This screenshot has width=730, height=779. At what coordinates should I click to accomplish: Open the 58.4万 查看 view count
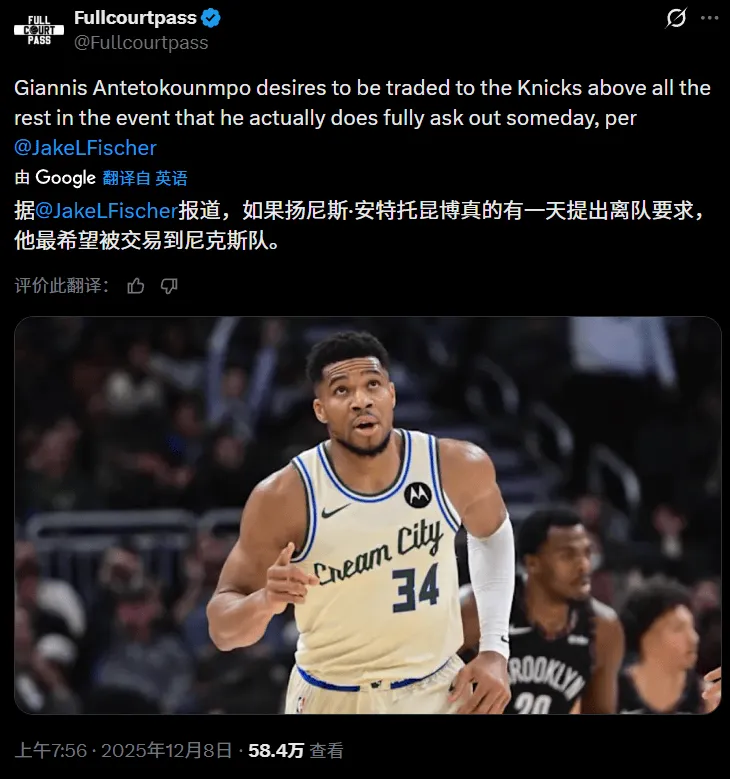tap(296, 750)
